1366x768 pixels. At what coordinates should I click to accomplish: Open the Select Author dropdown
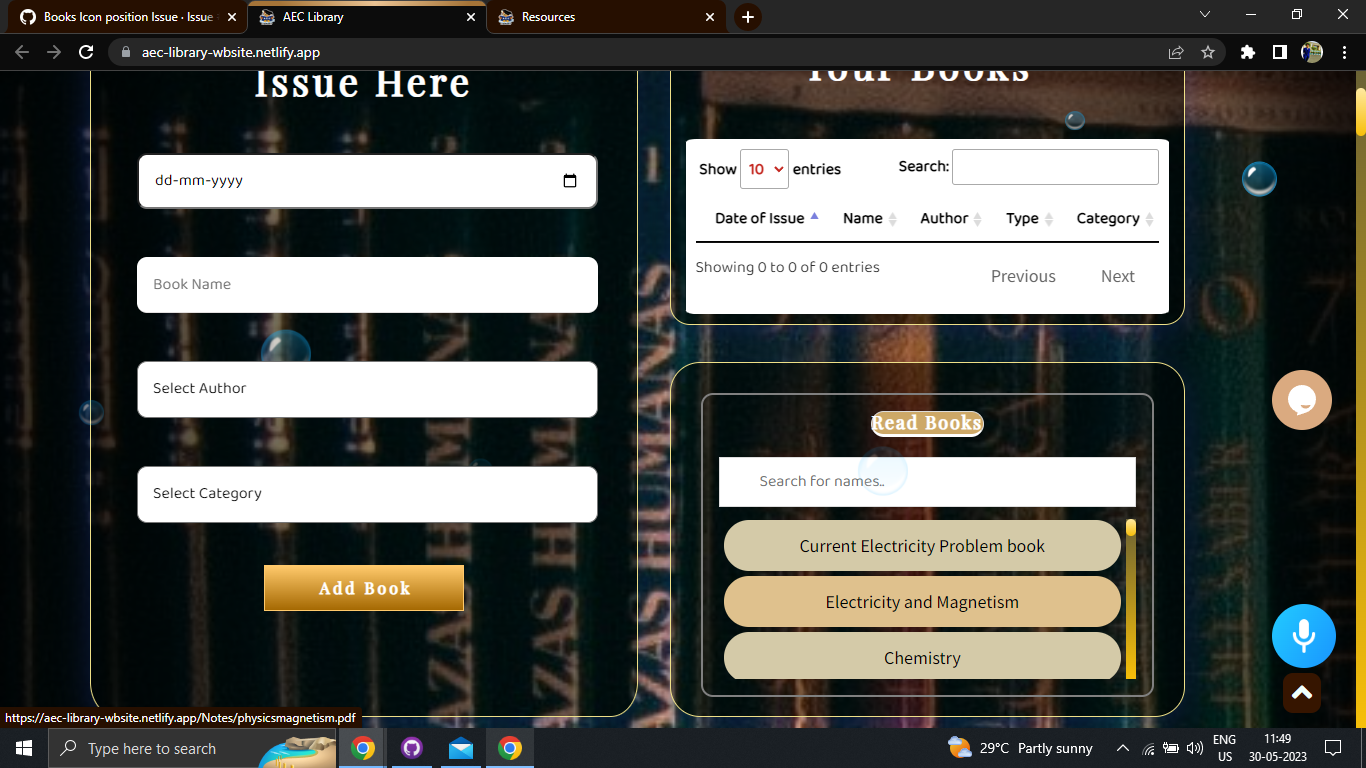pyautogui.click(x=367, y=389)
